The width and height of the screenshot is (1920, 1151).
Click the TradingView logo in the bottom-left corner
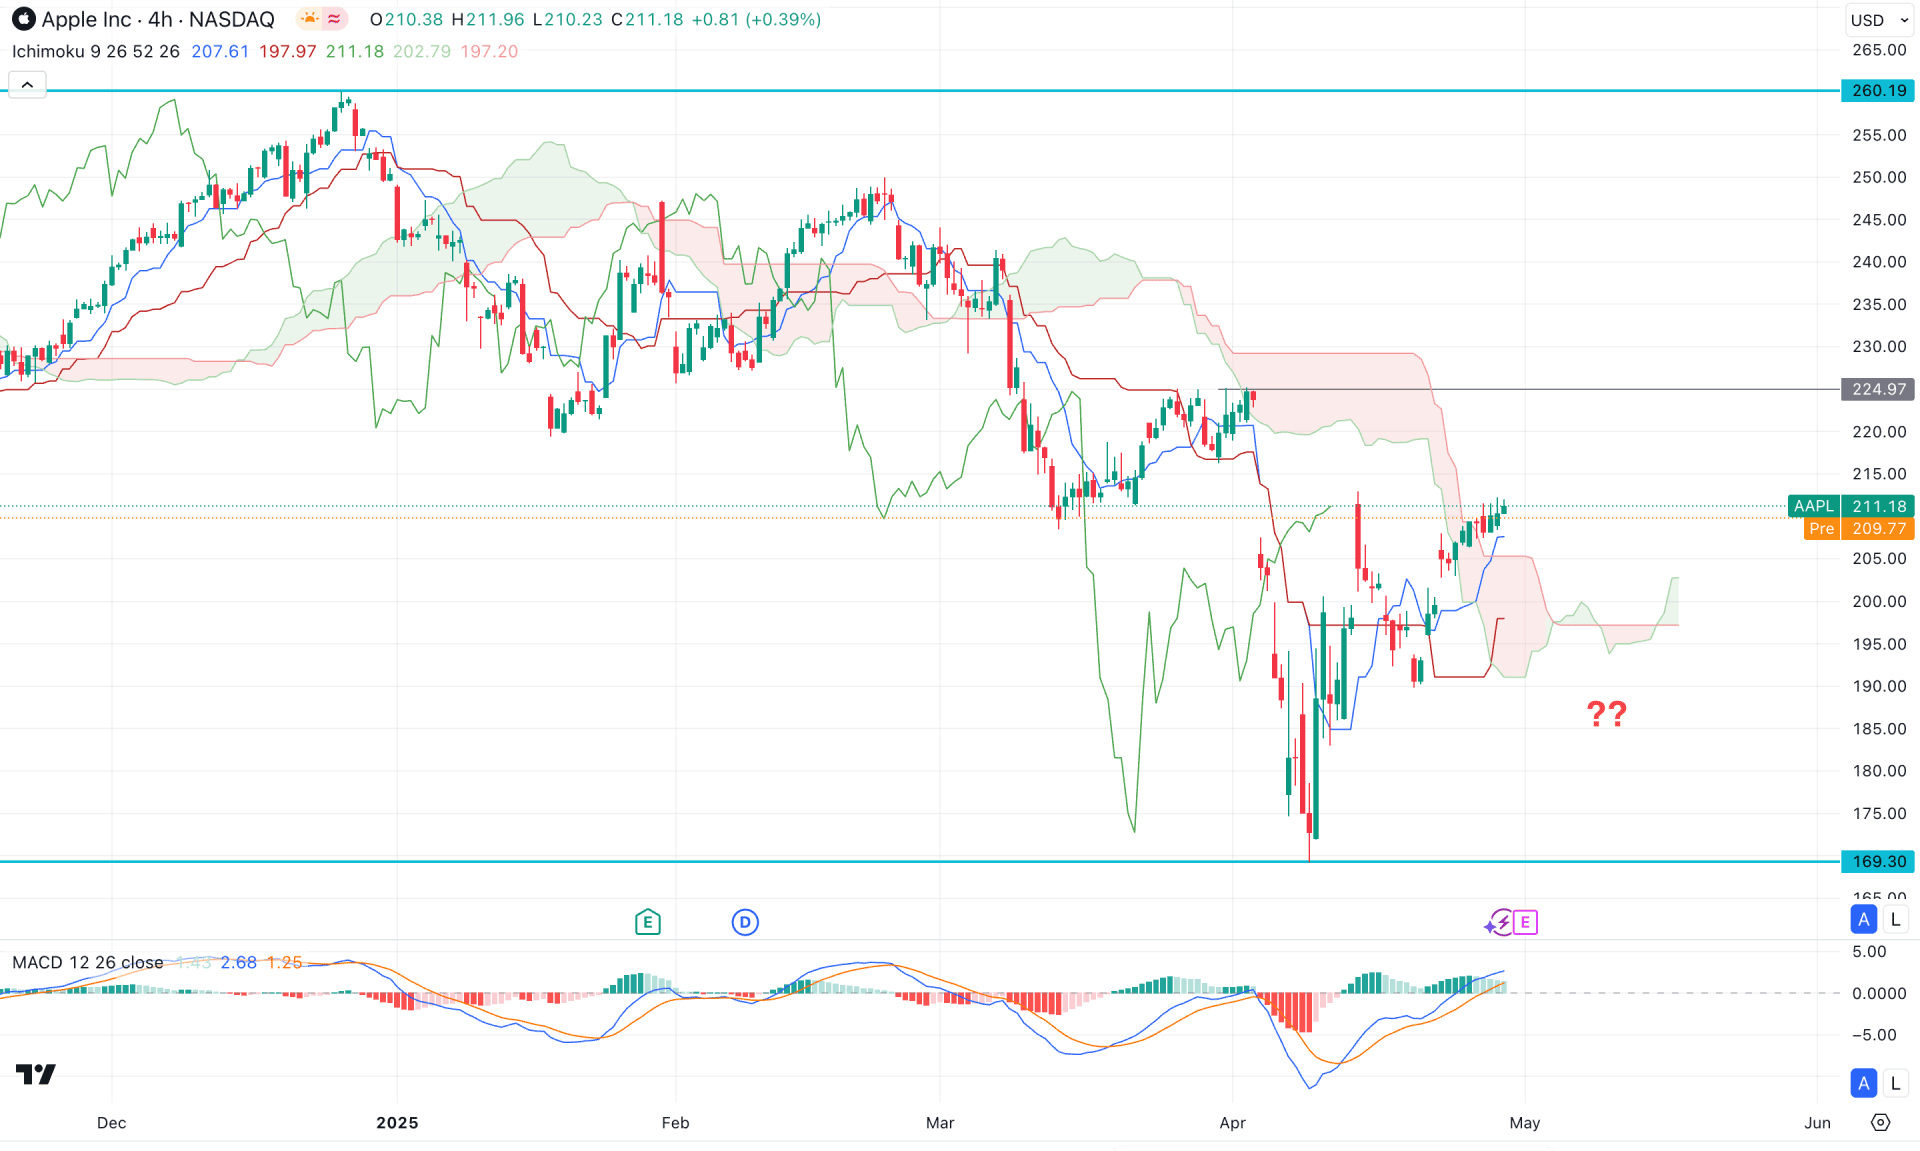36,1074
